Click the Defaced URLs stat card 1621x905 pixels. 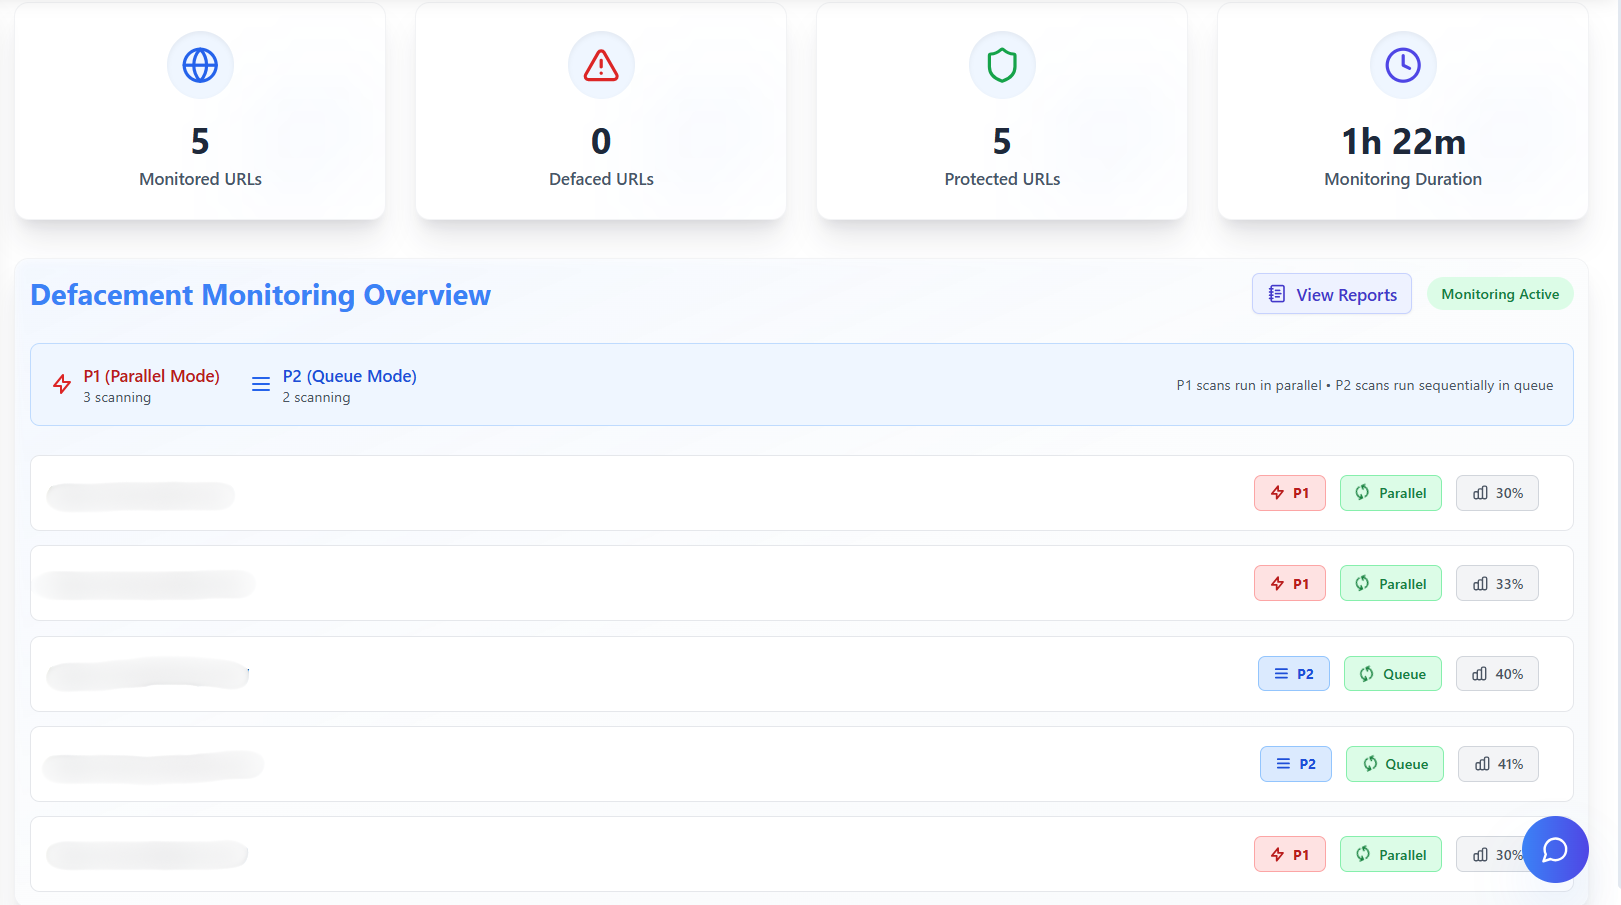pyautogui.click(x=601, y=112)
